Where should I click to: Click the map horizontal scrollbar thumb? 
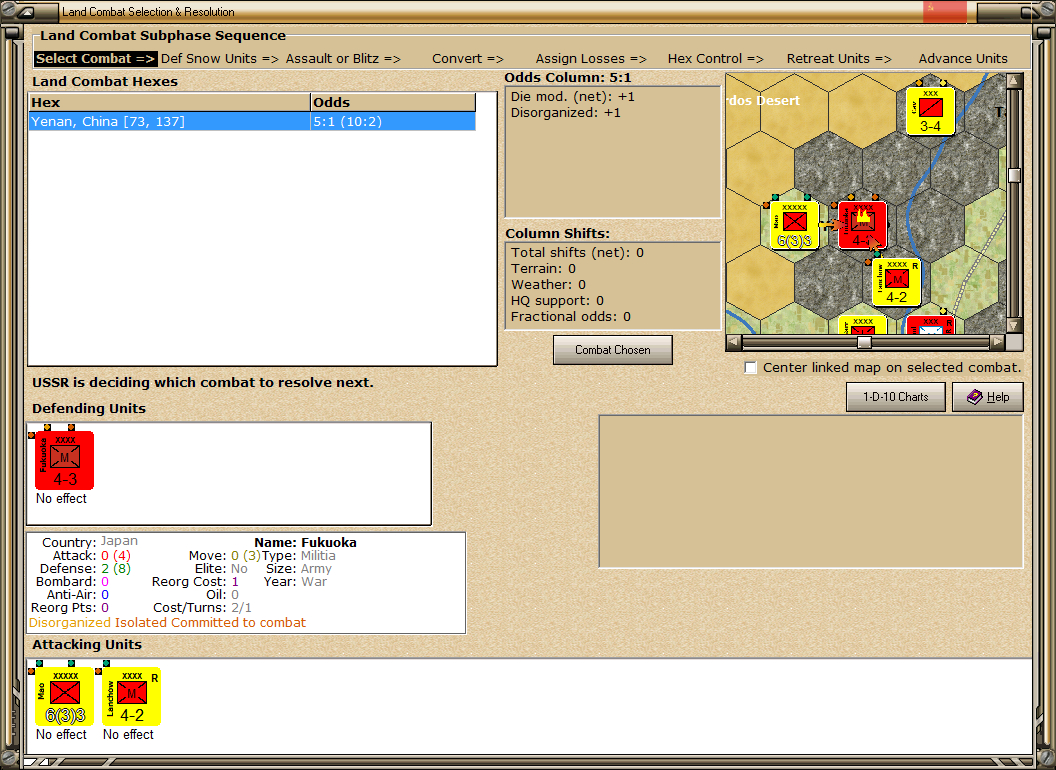coord(864,342)
